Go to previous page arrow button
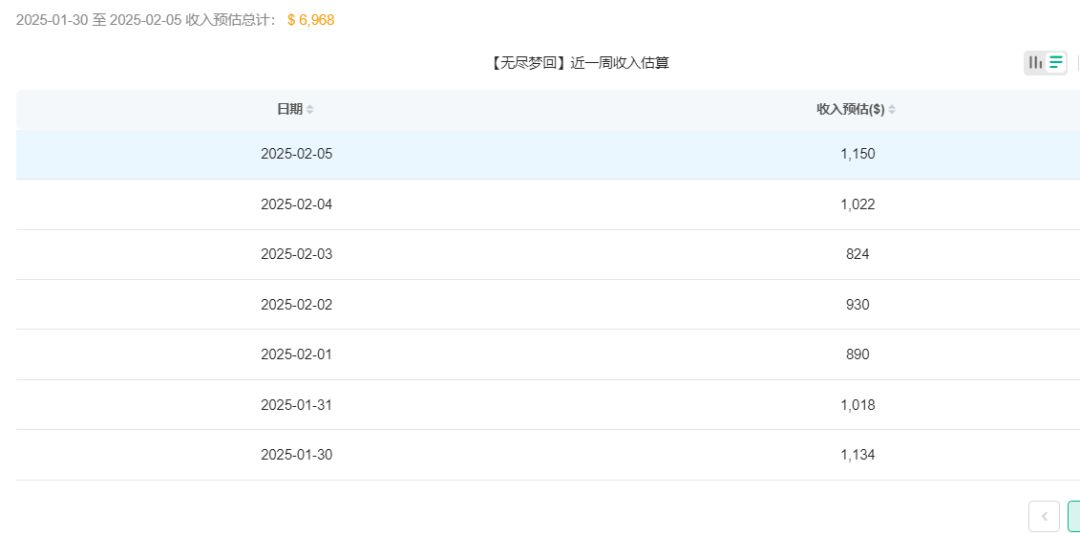The image size is (1080, 536). coord(1044,516)
